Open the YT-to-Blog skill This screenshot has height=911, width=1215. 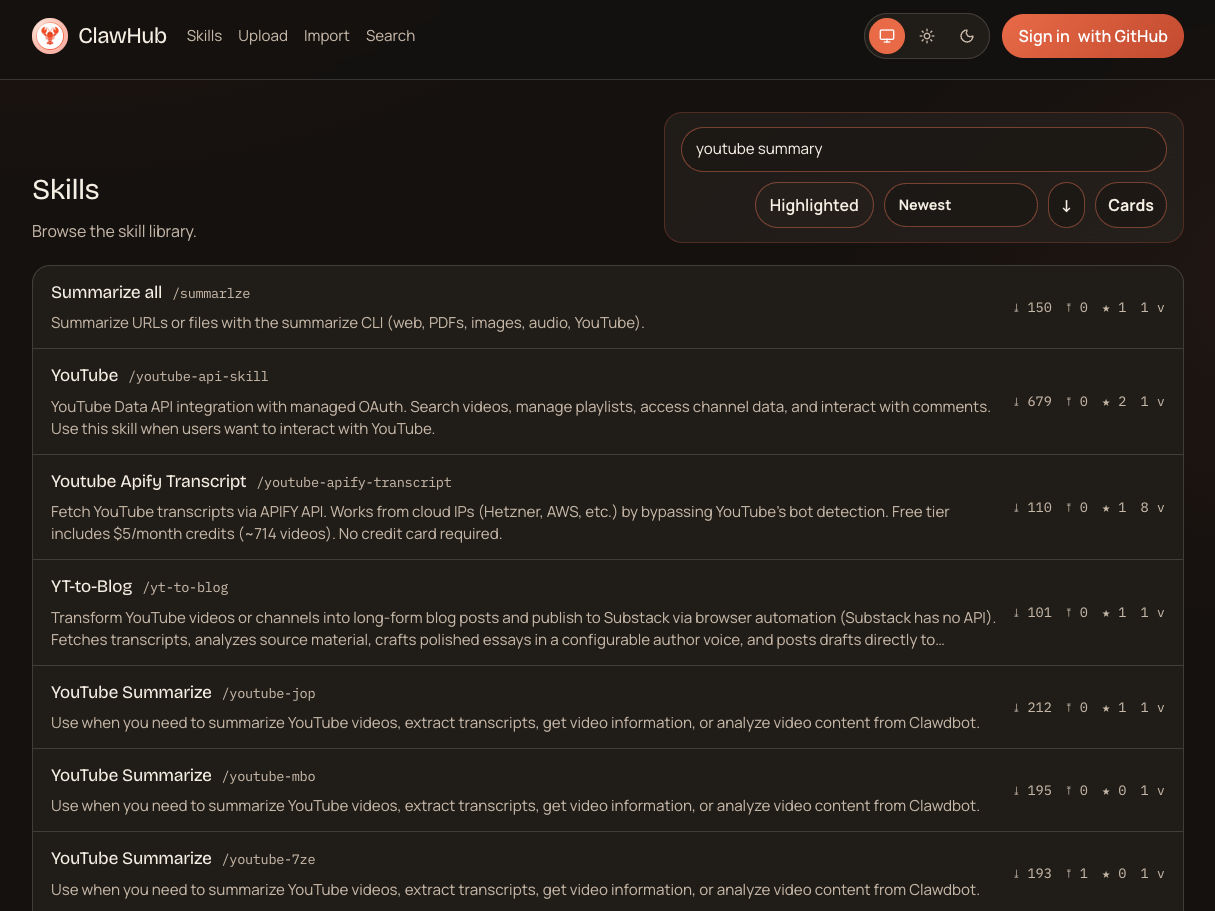(x=608, y=613)
